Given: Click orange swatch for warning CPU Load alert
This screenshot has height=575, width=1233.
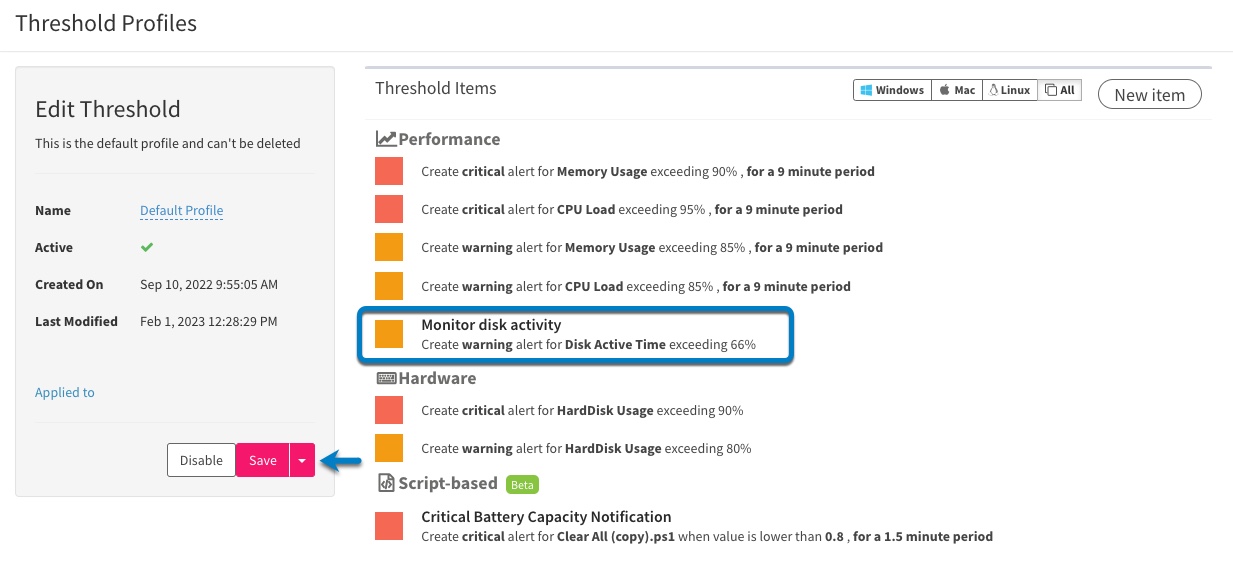Looking at the screenshot, I should [x=389, y=286].
